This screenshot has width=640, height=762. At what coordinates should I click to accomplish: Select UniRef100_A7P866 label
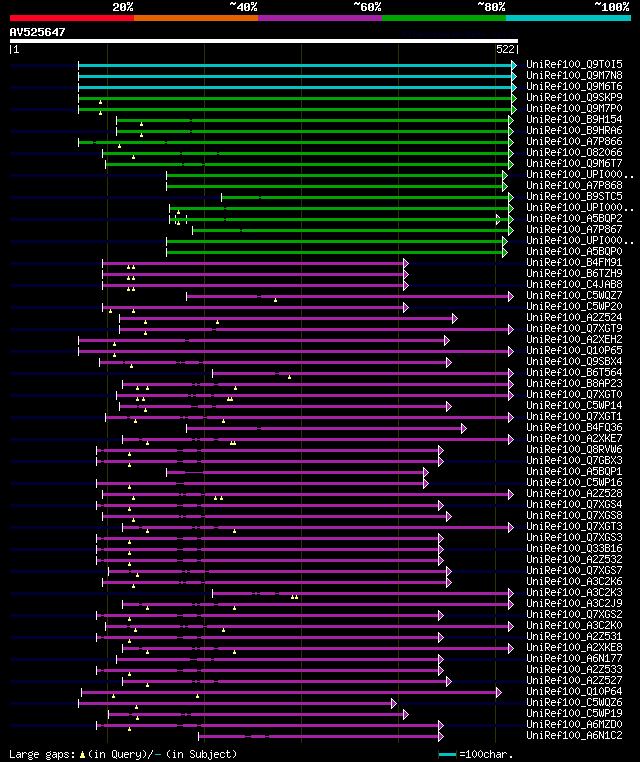574,141
